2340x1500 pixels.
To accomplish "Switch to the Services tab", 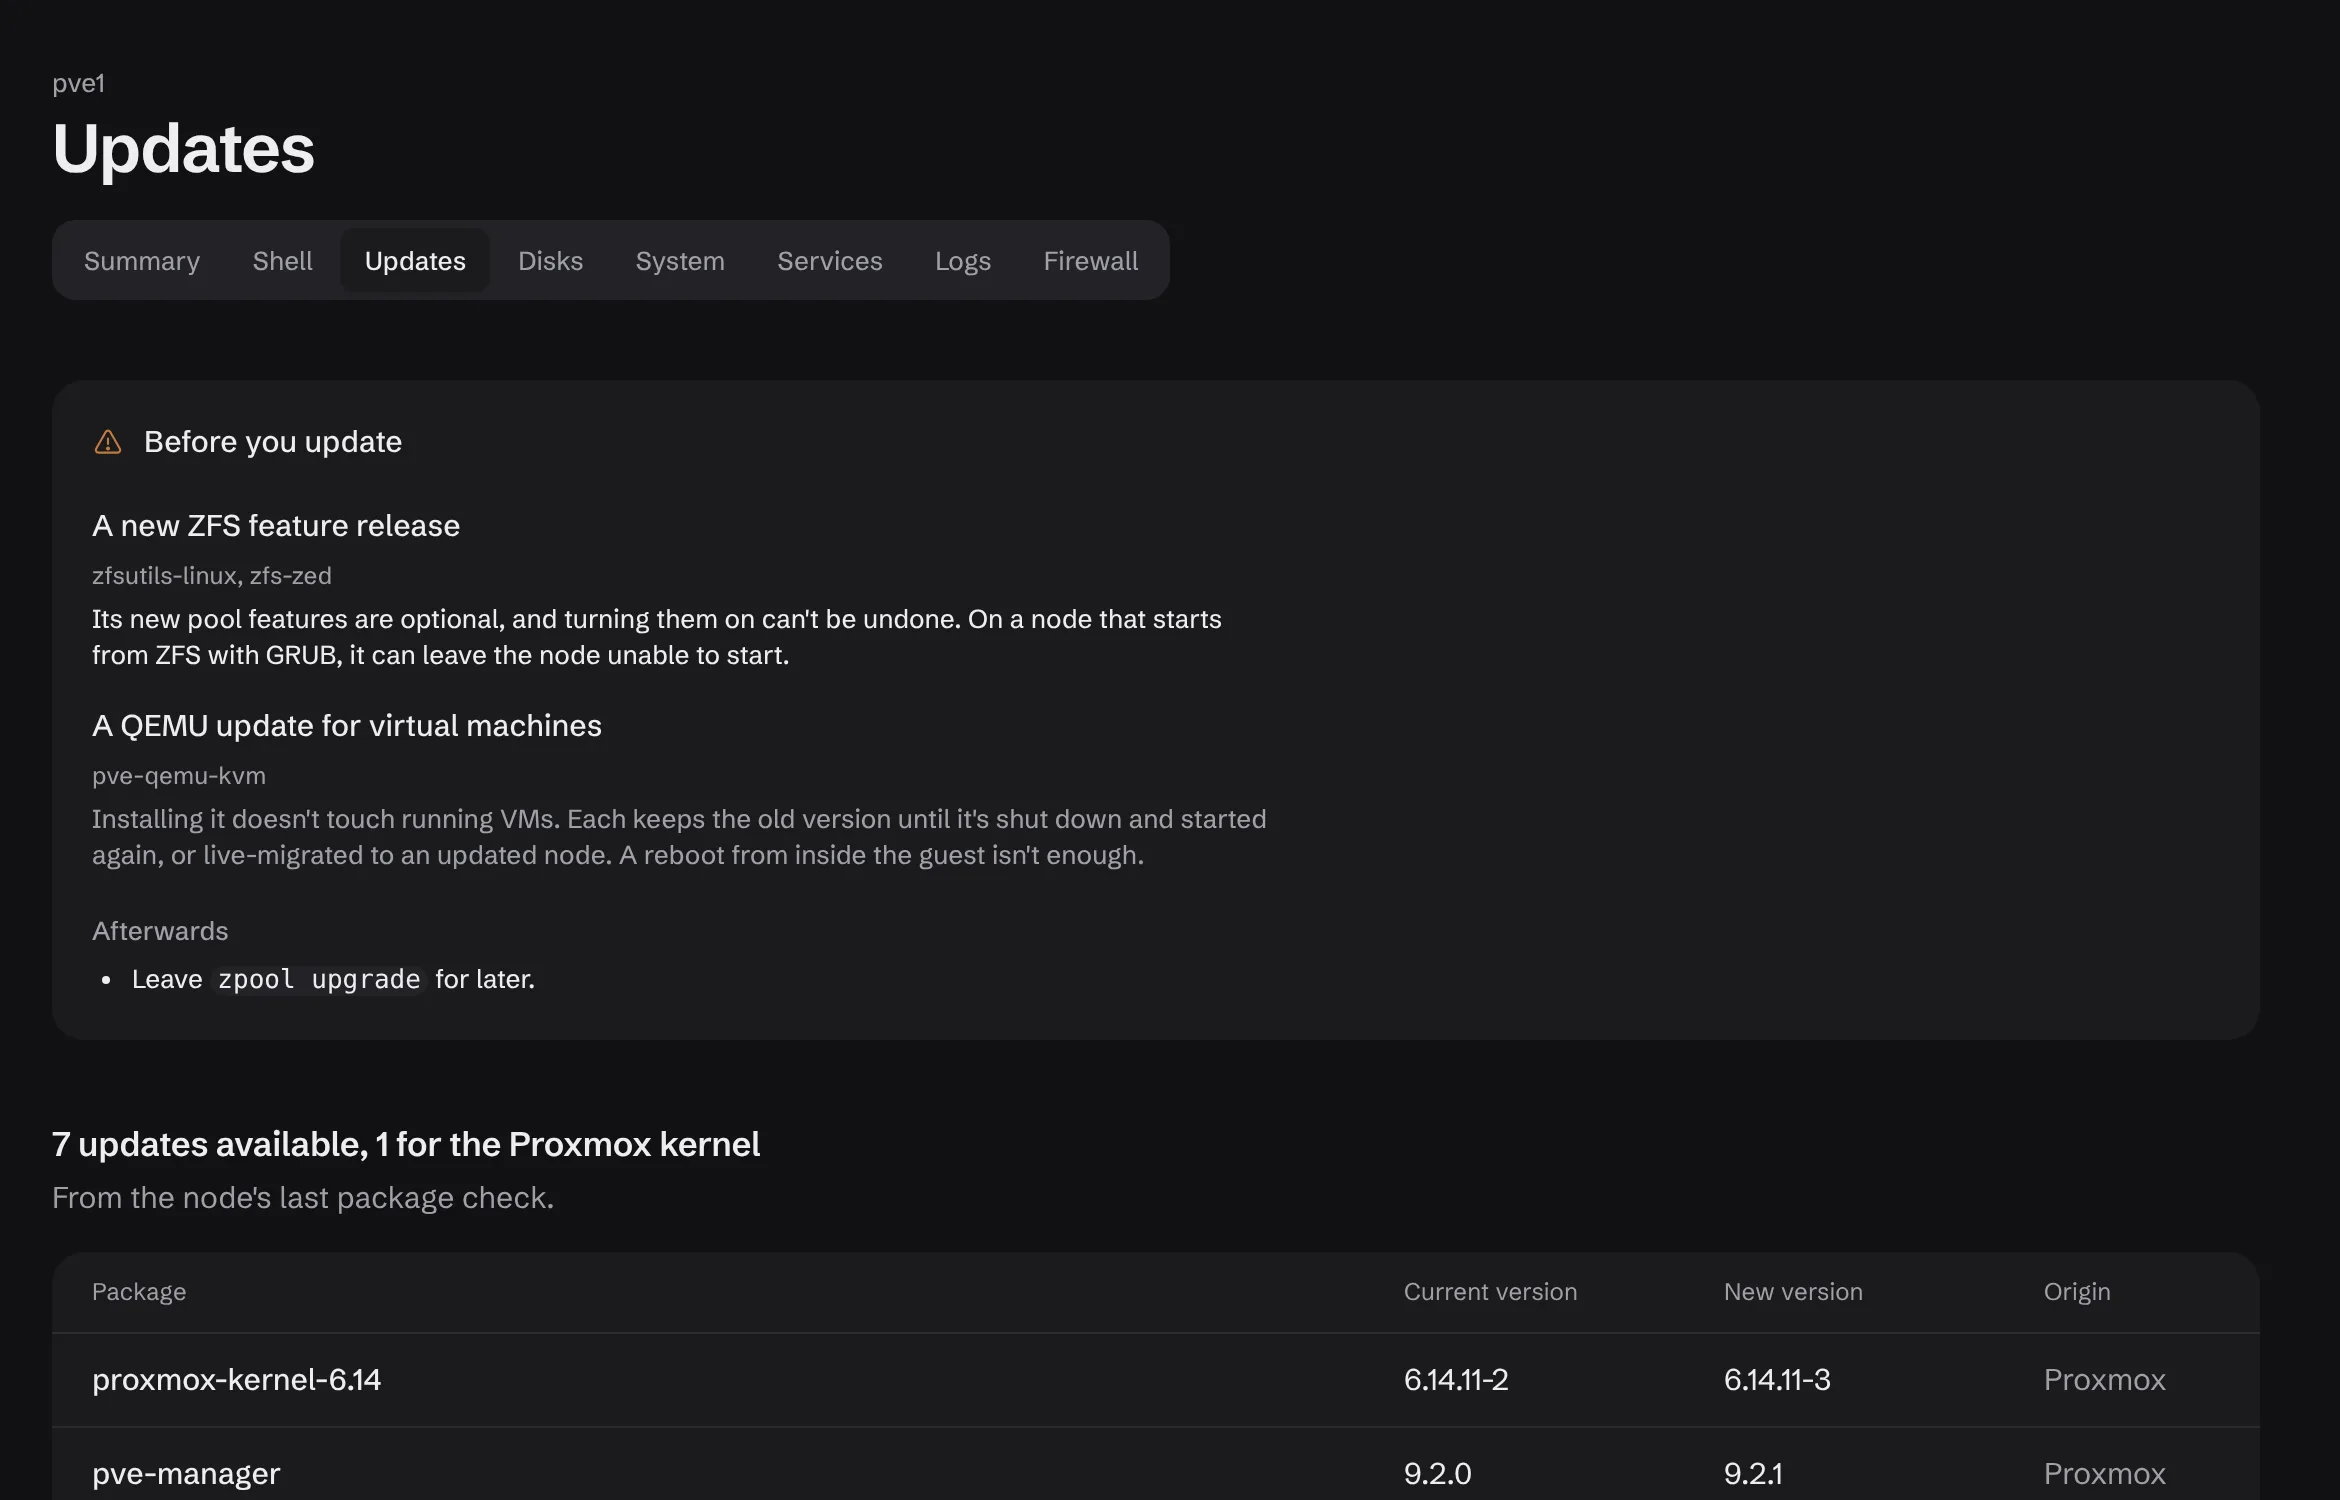I will [830, 261].
